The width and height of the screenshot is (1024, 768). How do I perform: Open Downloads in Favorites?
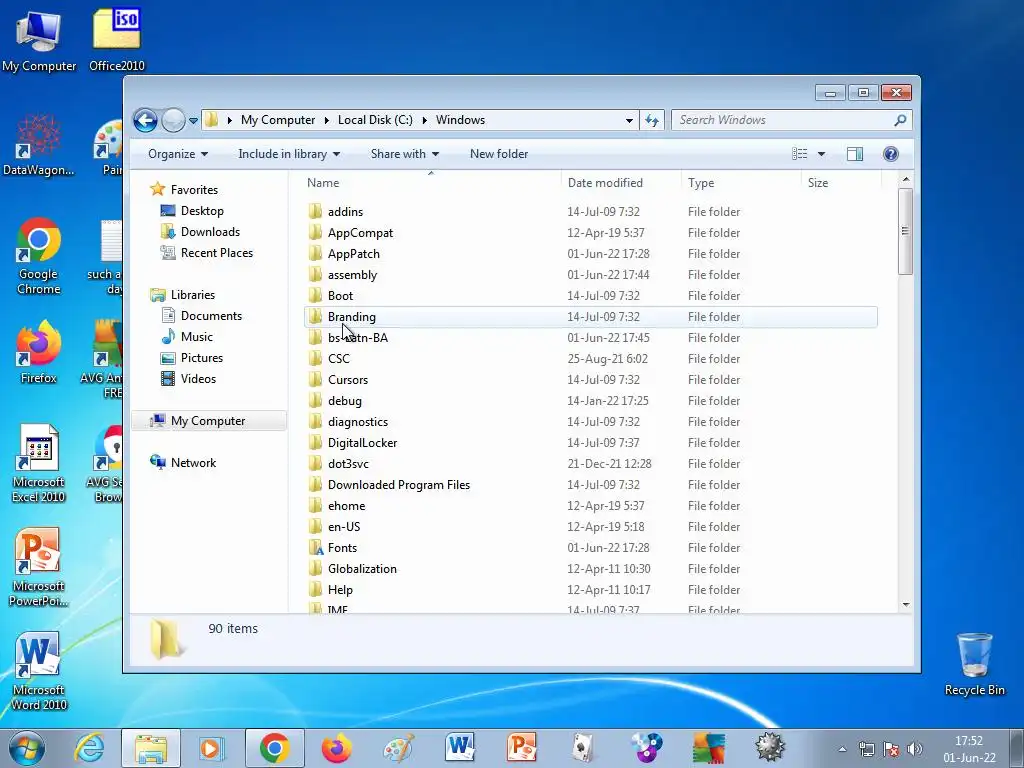210,232
